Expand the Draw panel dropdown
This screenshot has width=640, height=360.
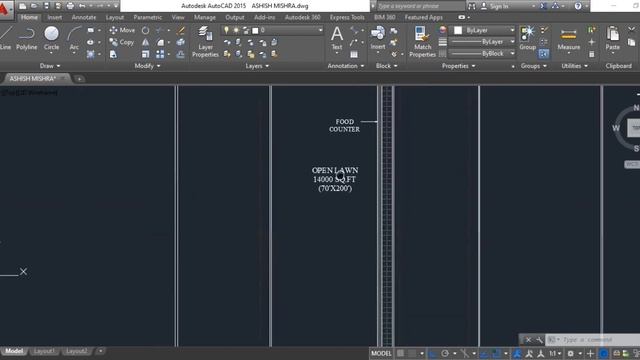[x=50, y=66]
